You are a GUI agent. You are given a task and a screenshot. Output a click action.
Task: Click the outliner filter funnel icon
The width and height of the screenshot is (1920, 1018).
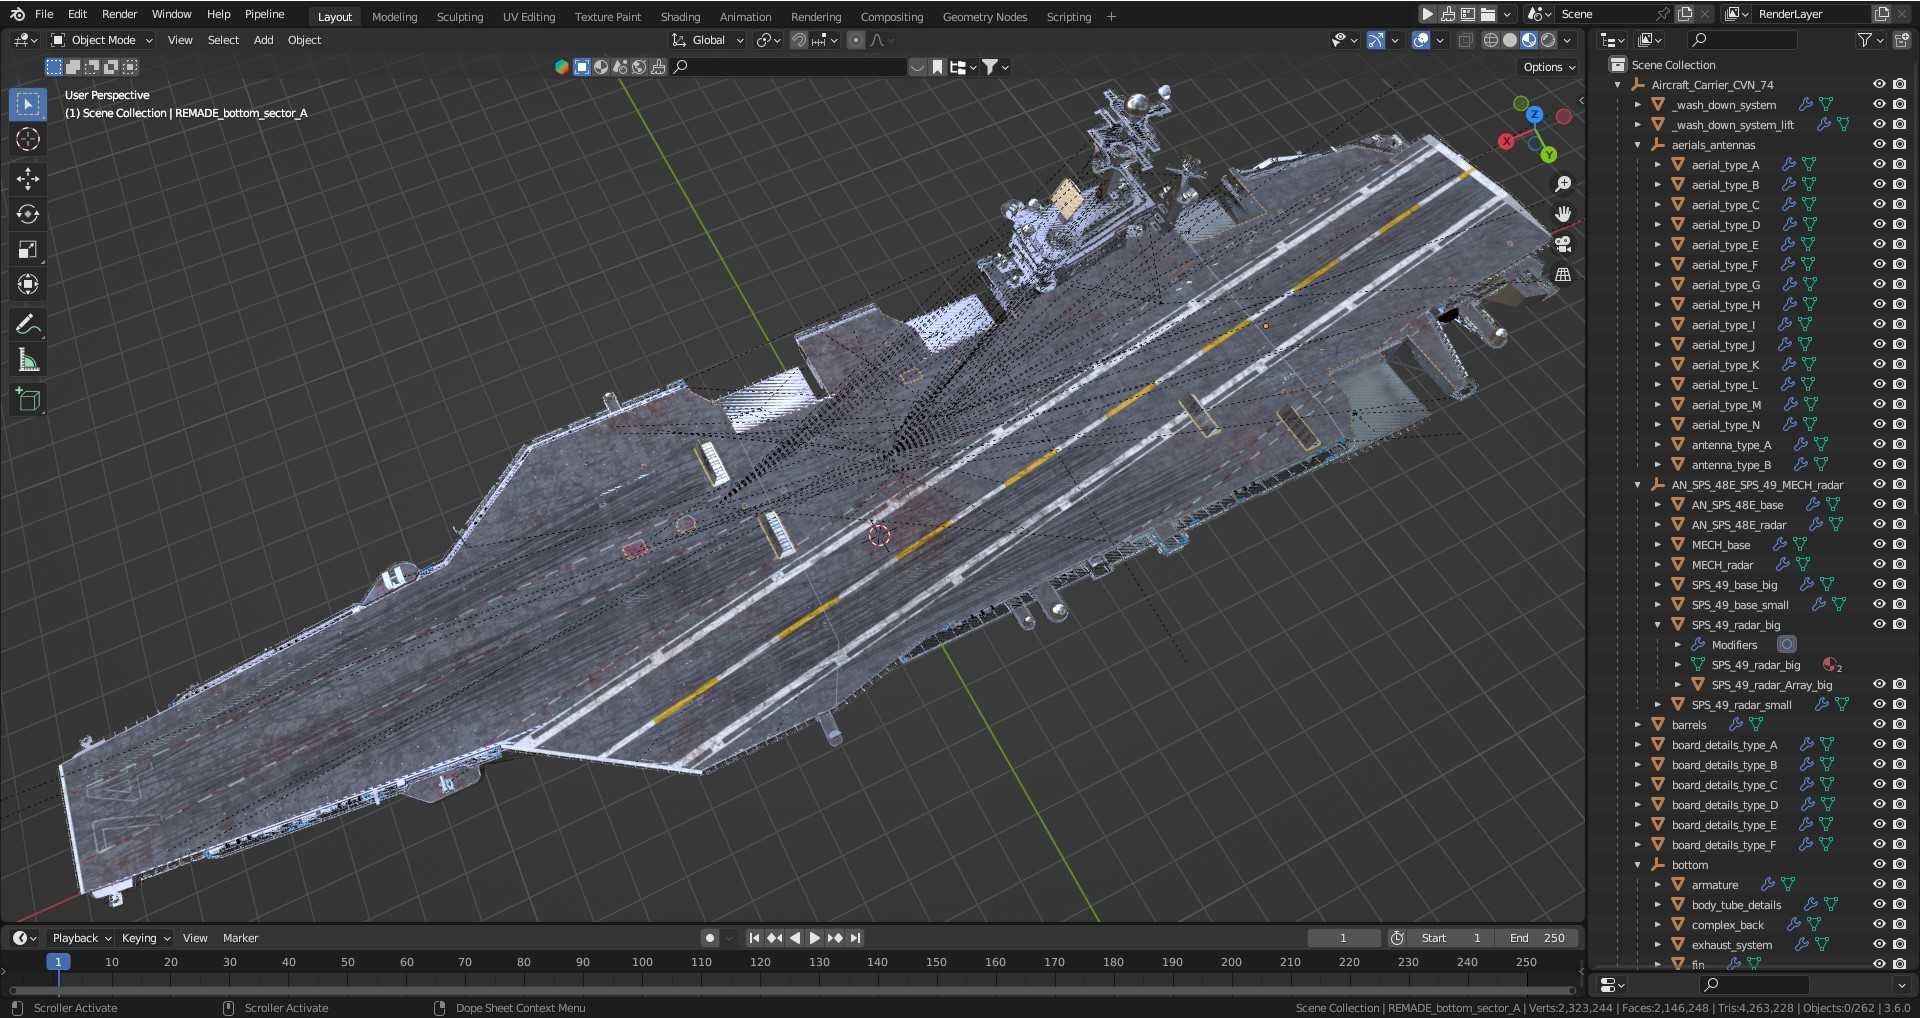click(x=1864, y=40)
